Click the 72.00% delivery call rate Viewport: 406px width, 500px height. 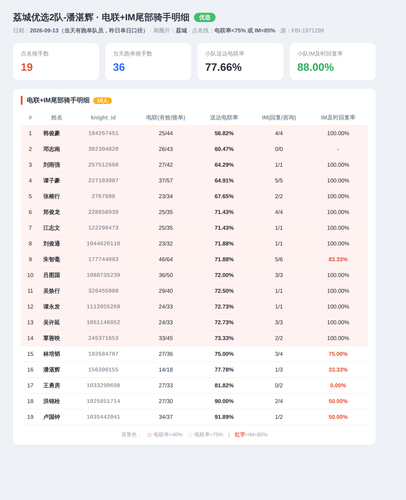[224, 275]
